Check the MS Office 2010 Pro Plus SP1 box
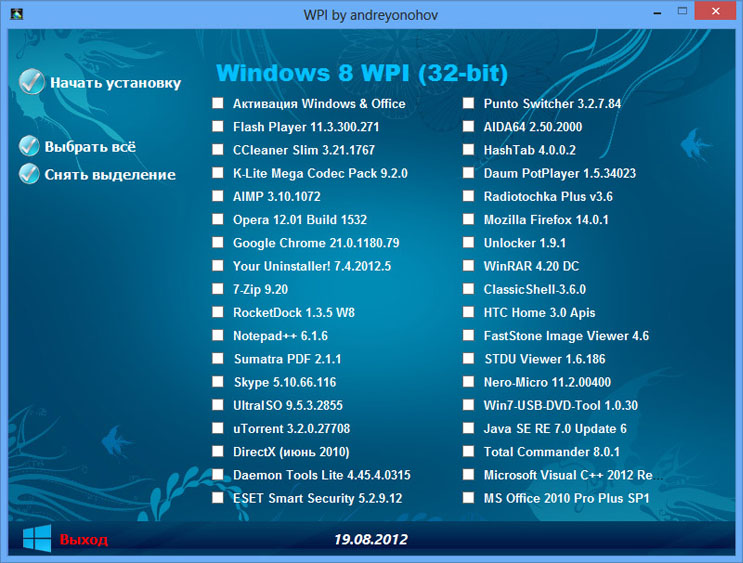Image resolution: width=743 pixels, height=563 pixels. coord(469,498)
